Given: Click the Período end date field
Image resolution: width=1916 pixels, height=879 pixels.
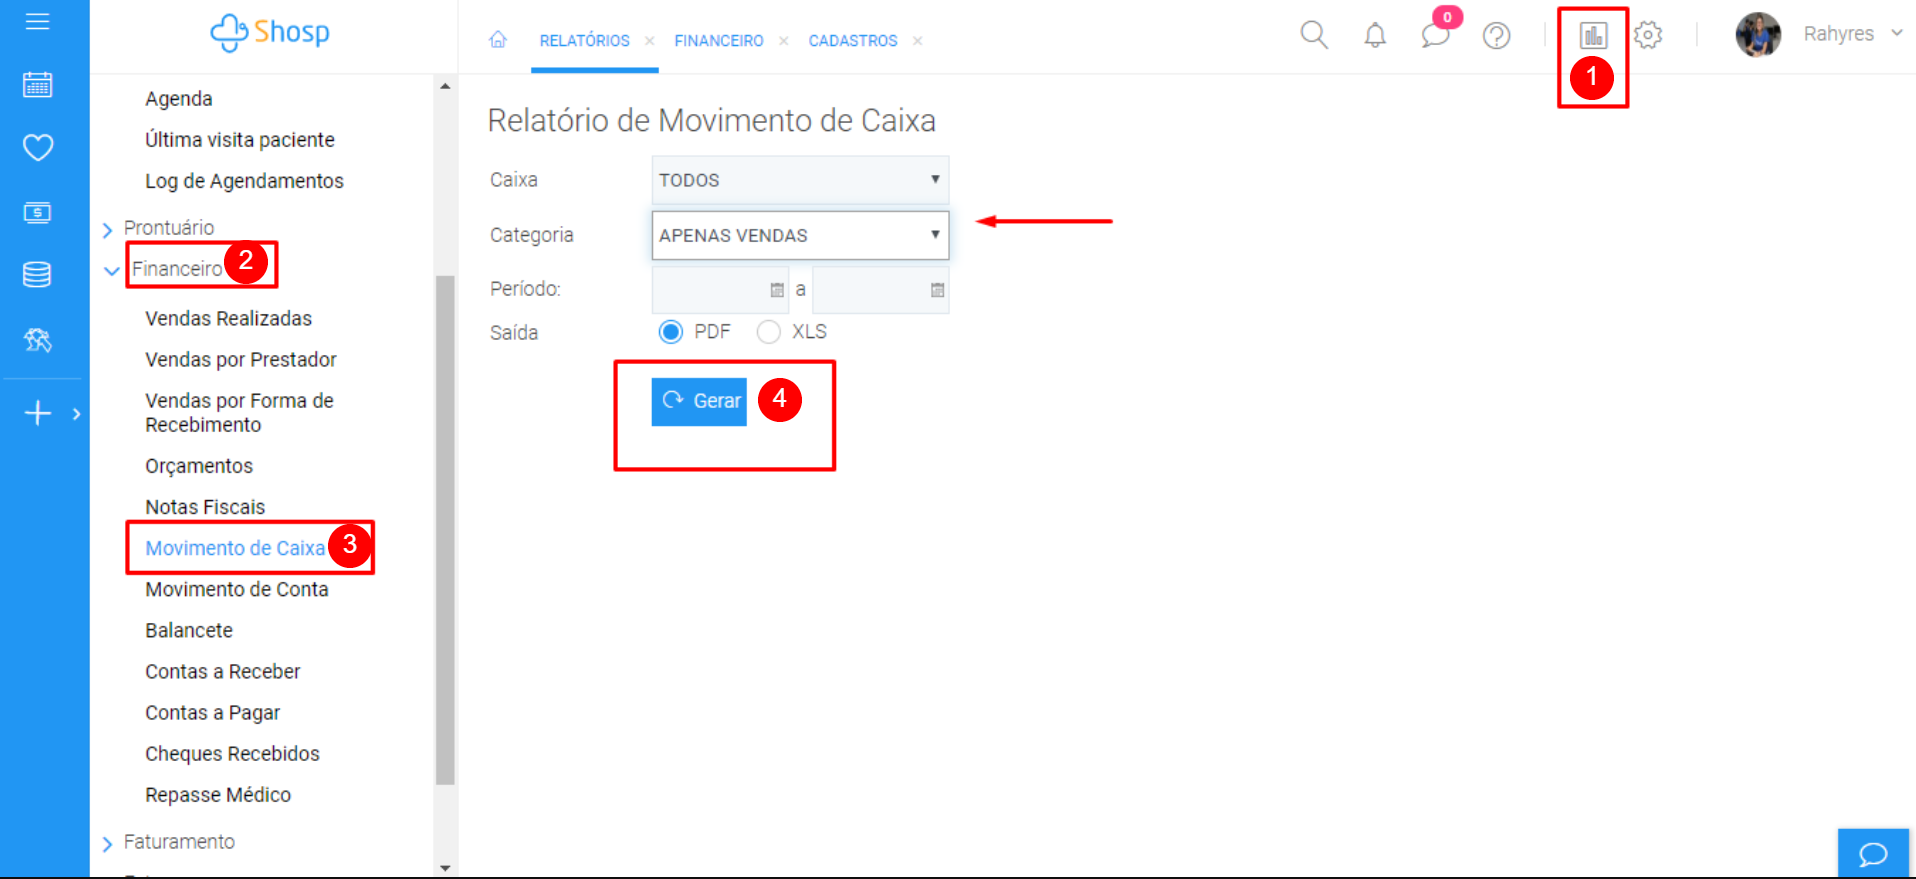Looking at the screenshot, I should pos(880,290).
